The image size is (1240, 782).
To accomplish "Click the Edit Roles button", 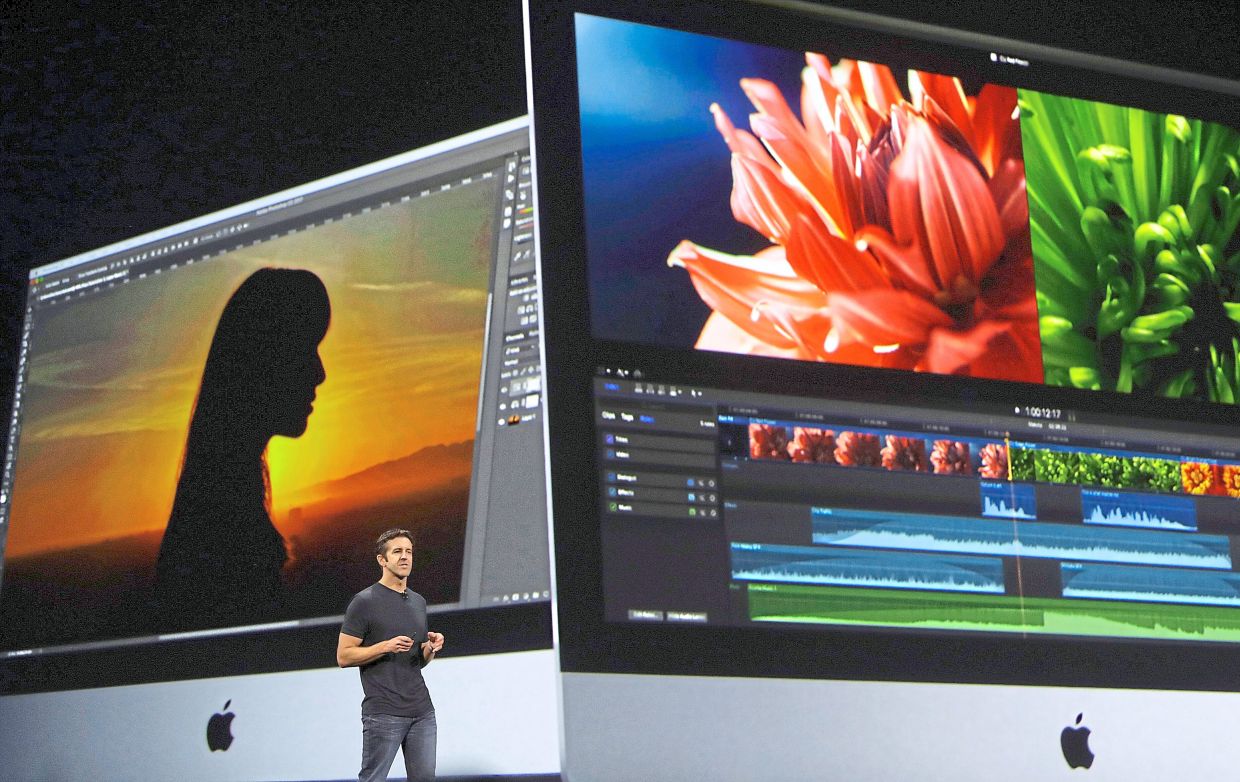I will (x=646, y=615).
